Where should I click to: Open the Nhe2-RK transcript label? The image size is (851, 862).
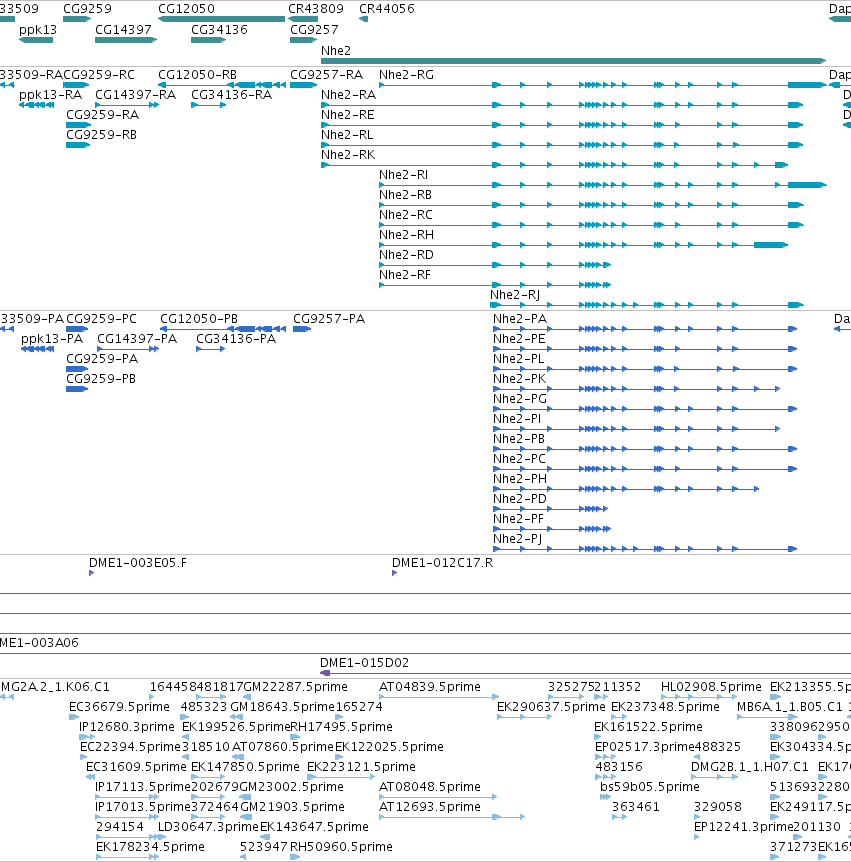(348, 154)
